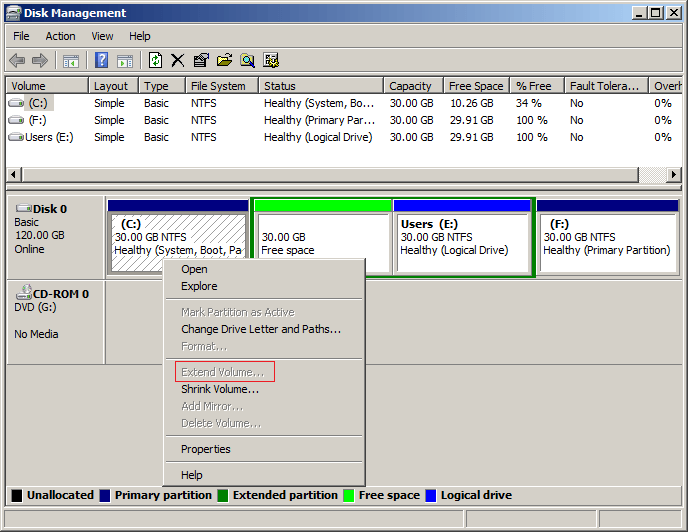The height and width of the screenshot is (532, 688).
Task: Click the rightmost settings toolbar icon
Action: (x=271, y=61)
